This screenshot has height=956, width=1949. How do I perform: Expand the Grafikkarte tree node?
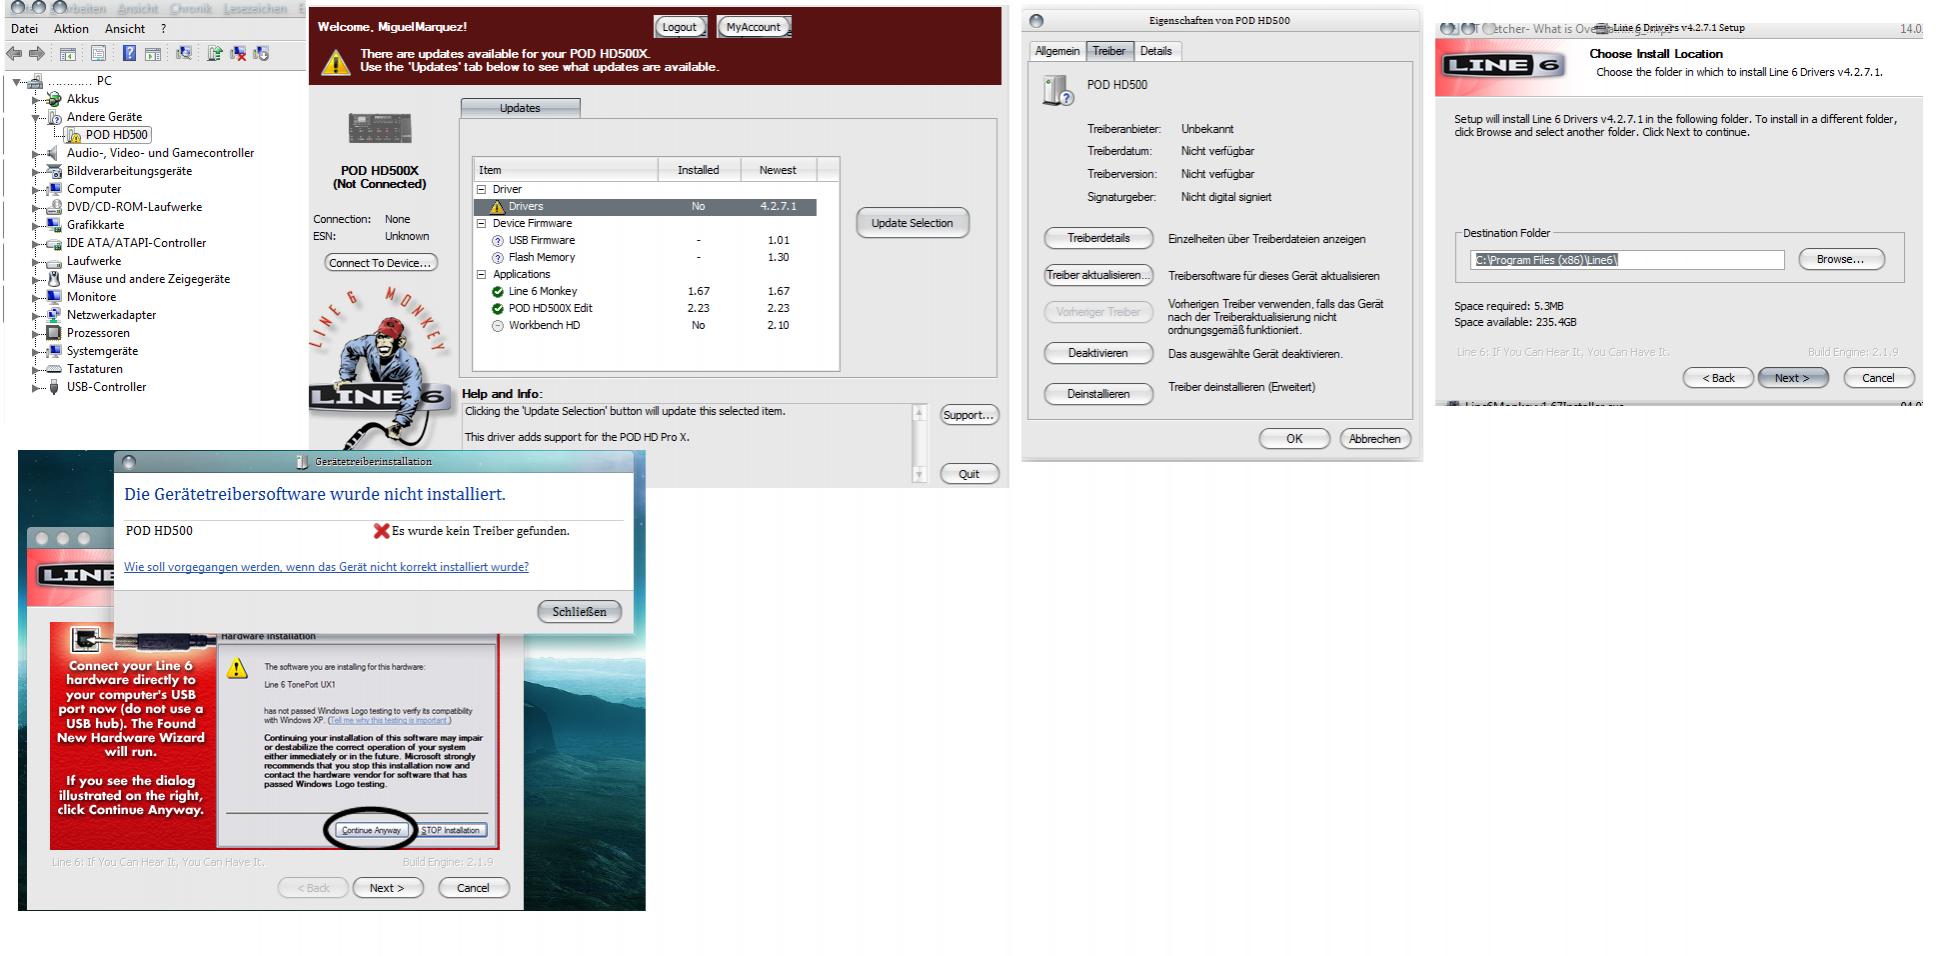pos(36,225)
